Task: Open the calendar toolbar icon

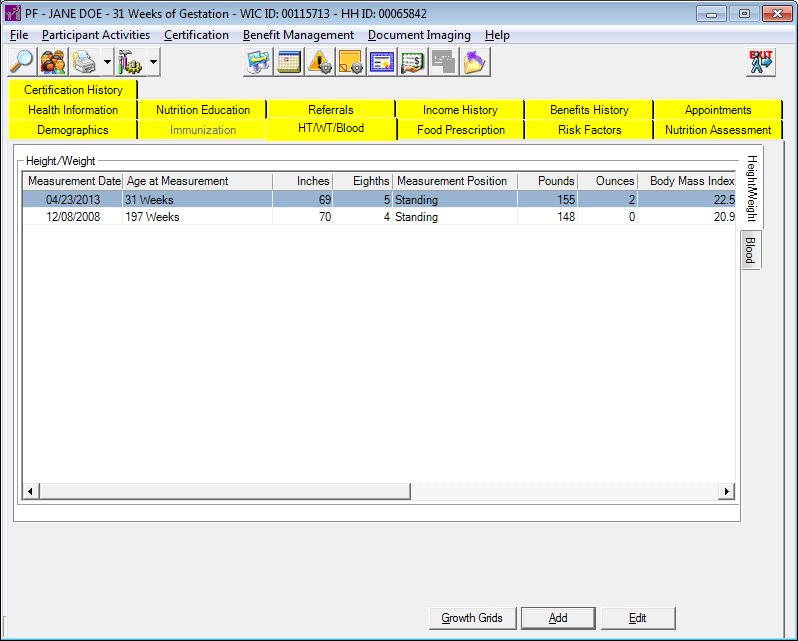Action: (289, 62)
